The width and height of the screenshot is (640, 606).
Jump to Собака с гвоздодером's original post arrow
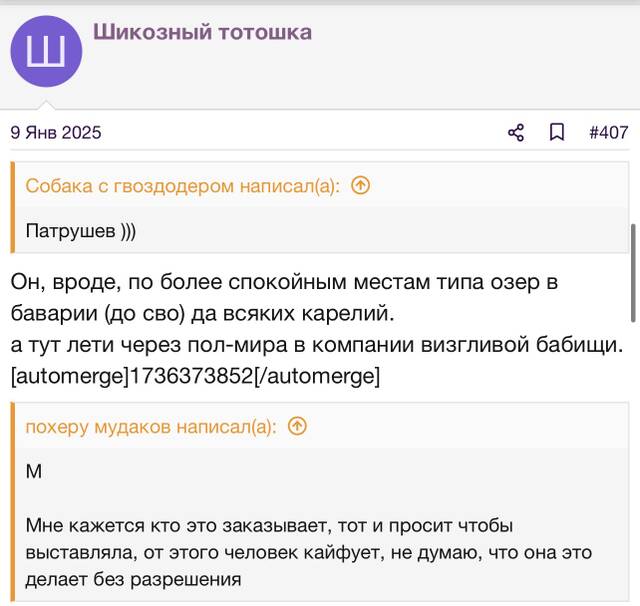click(x=360, y=186)
